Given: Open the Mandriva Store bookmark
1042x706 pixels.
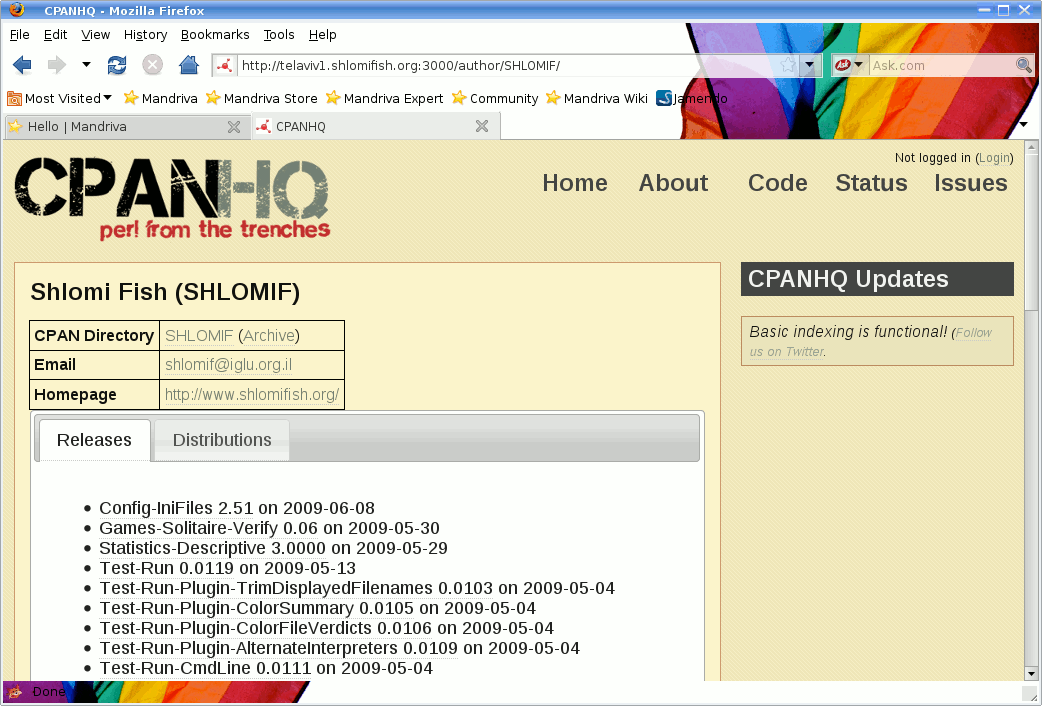Looking at the screenshot, I should coord(262,98).
